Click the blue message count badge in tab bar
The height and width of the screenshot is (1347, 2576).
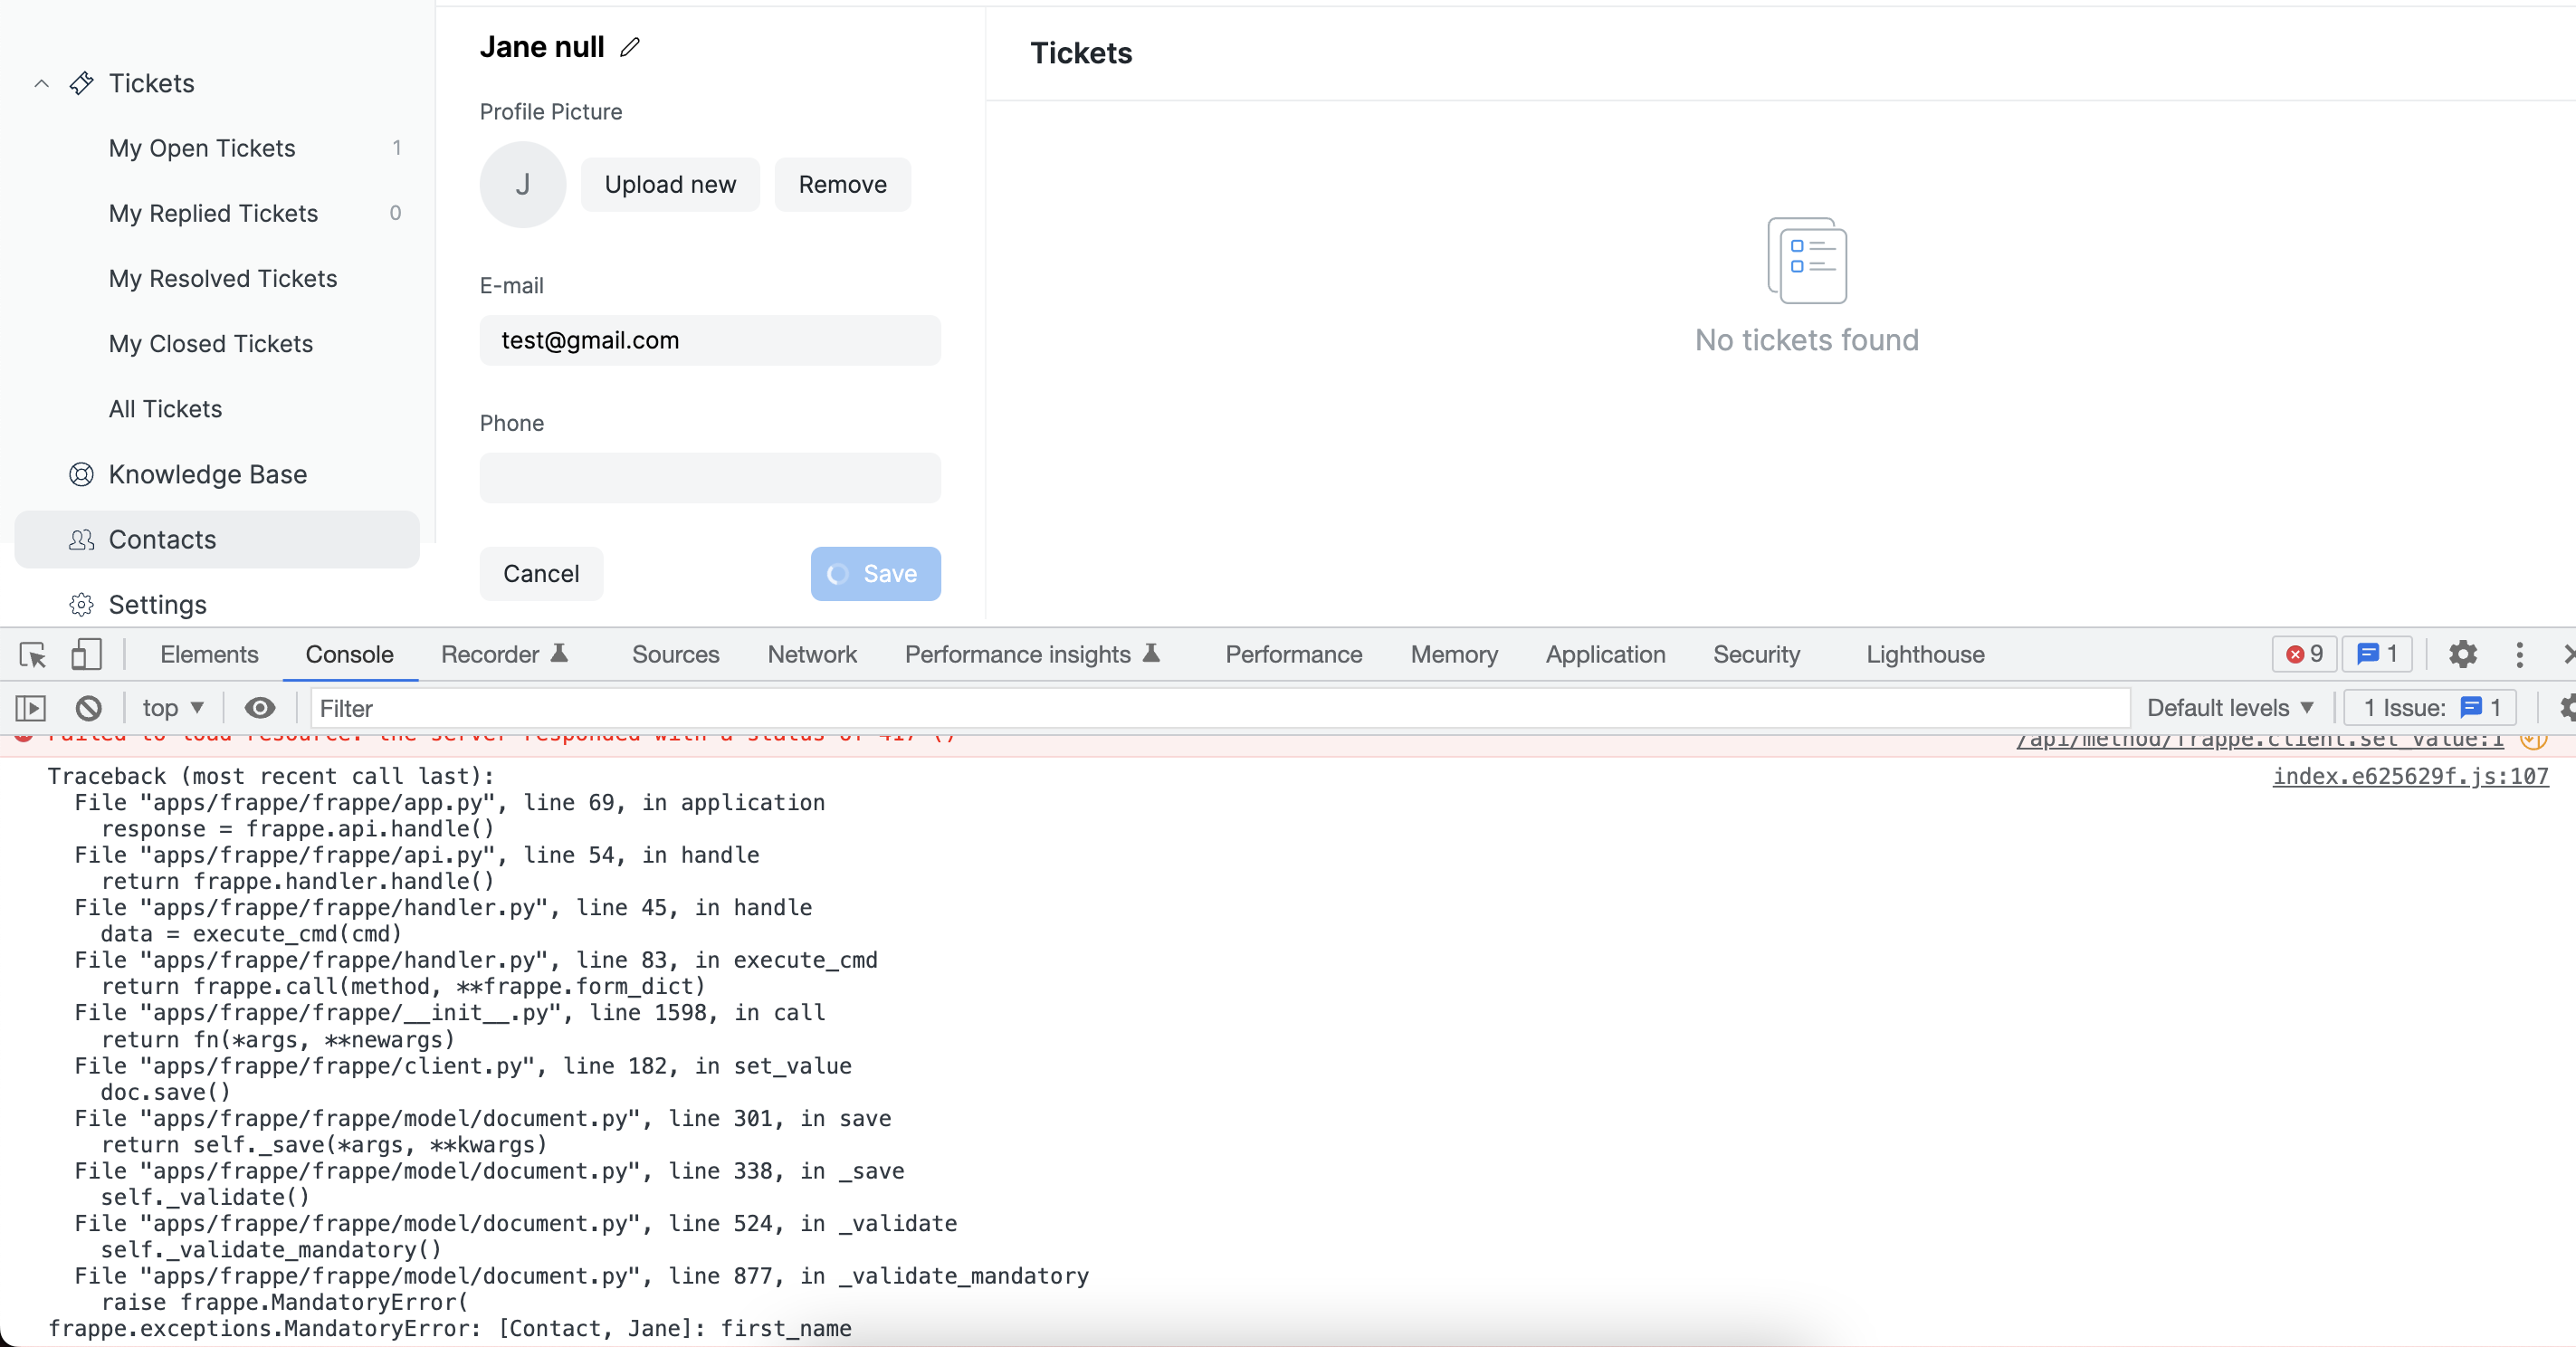2378,654
